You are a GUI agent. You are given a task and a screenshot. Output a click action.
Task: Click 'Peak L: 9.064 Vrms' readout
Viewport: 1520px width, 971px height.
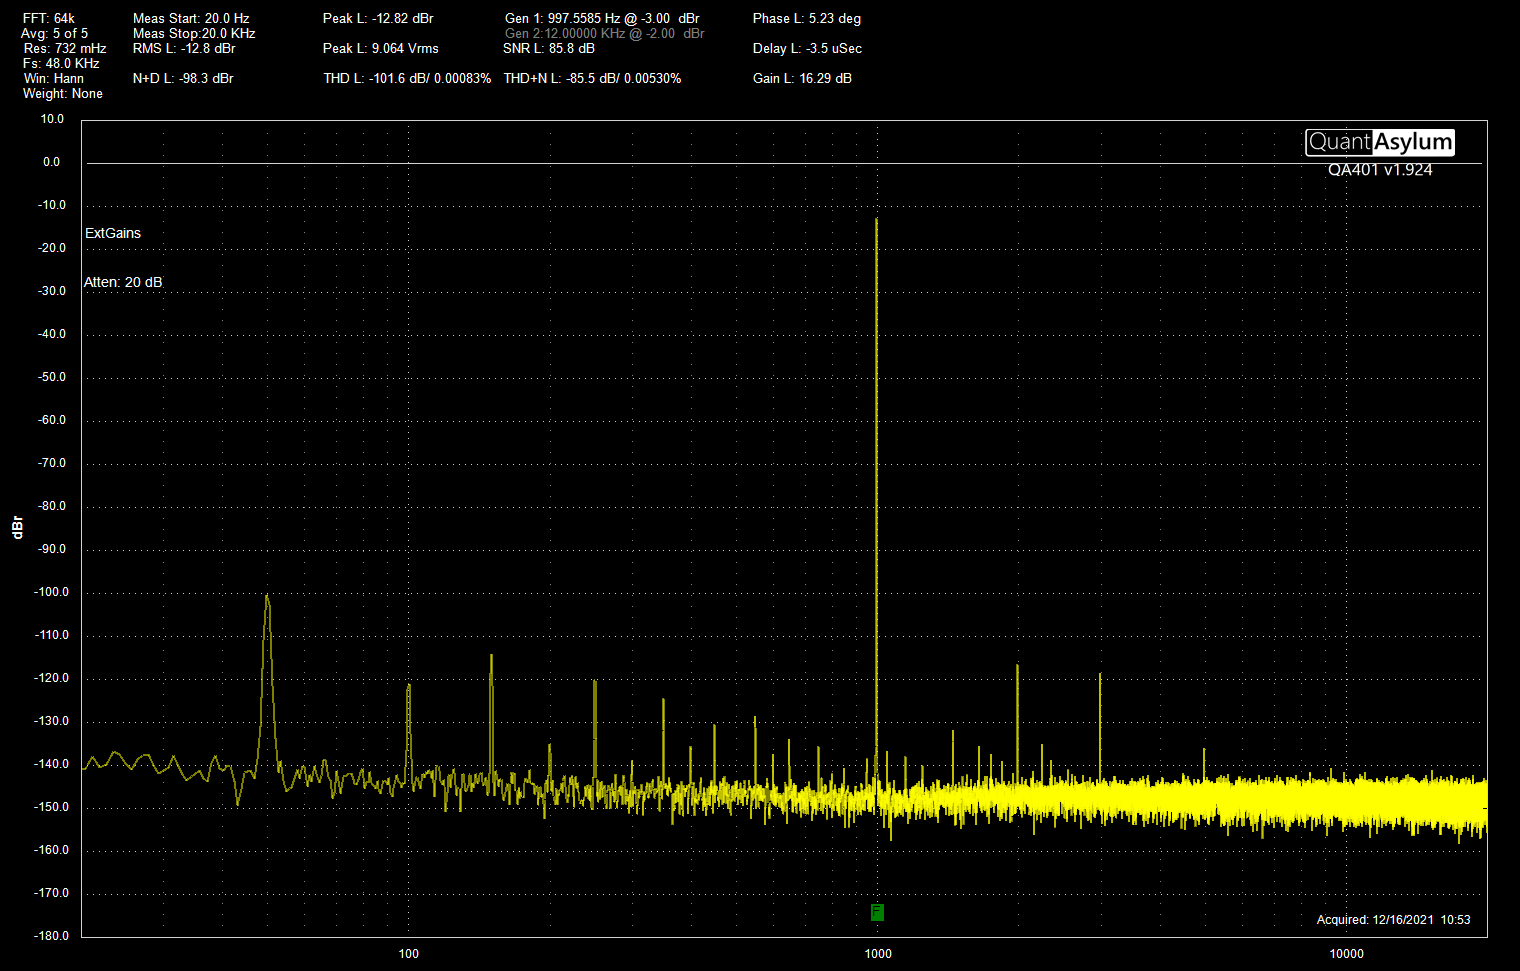(x=381, y=48)
